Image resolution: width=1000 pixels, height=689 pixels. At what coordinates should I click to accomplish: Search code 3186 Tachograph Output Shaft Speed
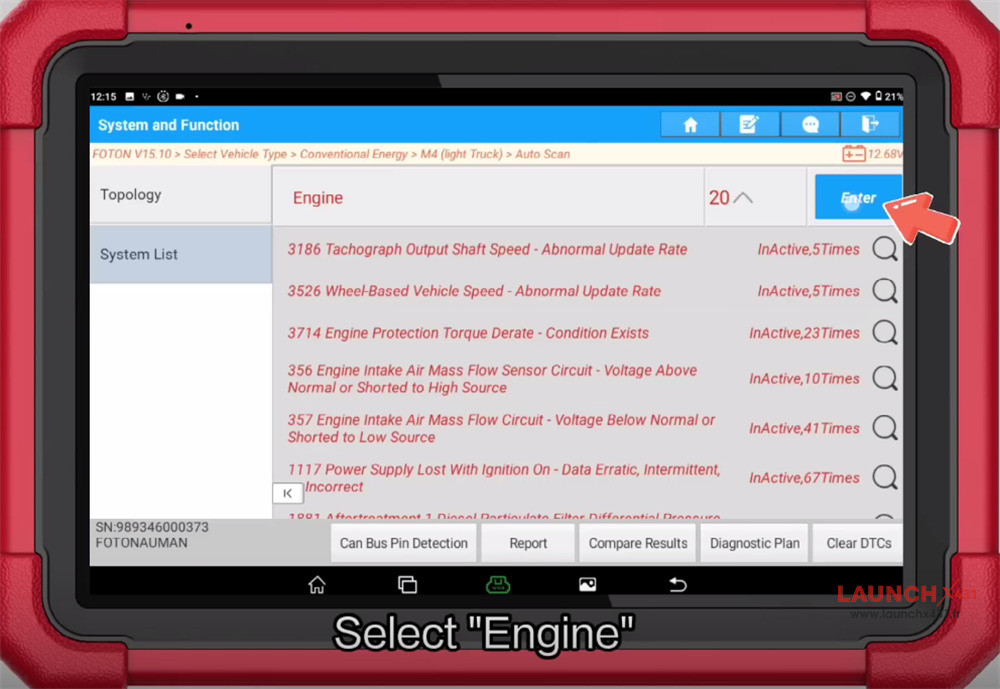(885, 249)
